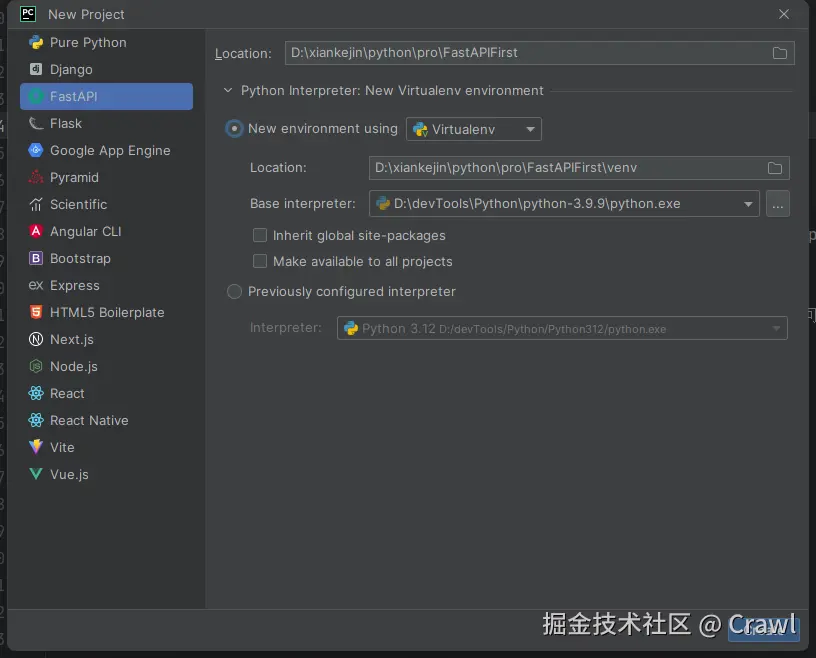Select Next.js project type label
Screen dimensions: 816x658
tap(72, 339)
